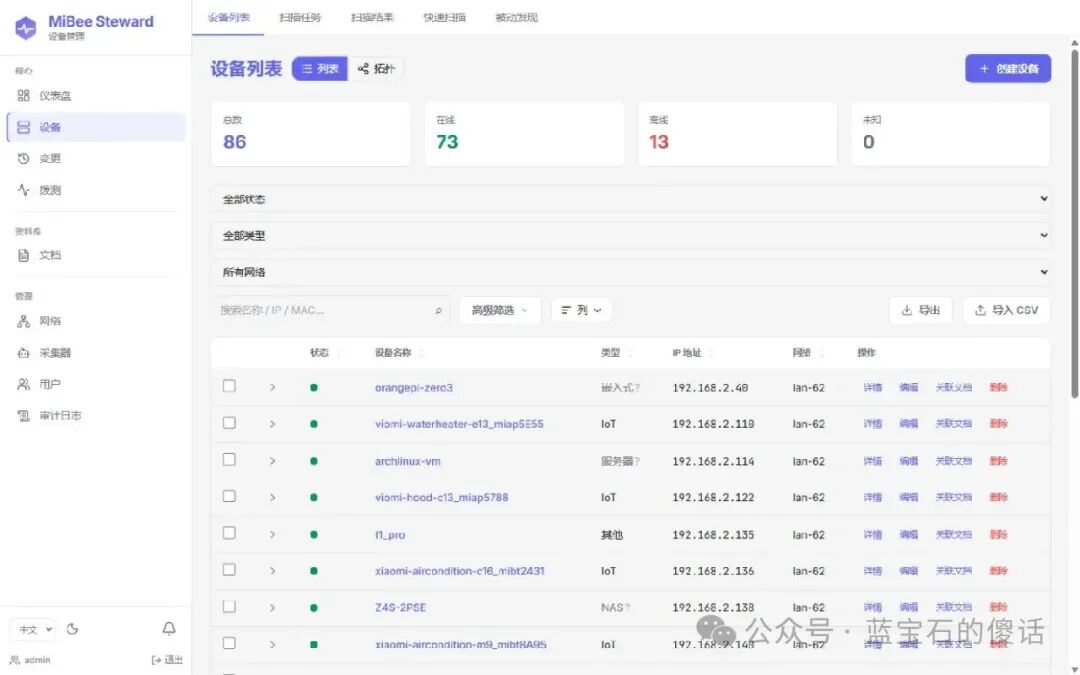Click the vertical page scrollbar
Viewport: 1080px width, 675px height.
click(1074, 222)
